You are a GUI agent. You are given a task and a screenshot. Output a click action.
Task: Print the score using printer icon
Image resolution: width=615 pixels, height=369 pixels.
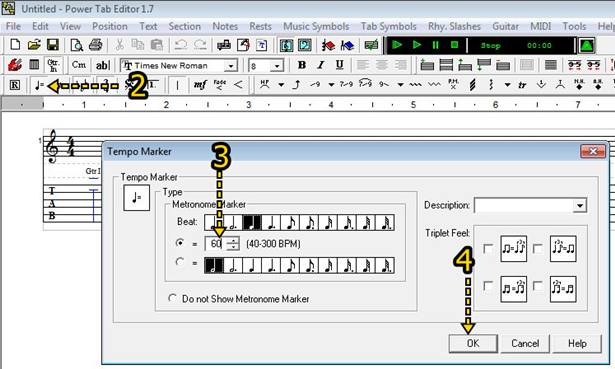(x=95, y=45)
